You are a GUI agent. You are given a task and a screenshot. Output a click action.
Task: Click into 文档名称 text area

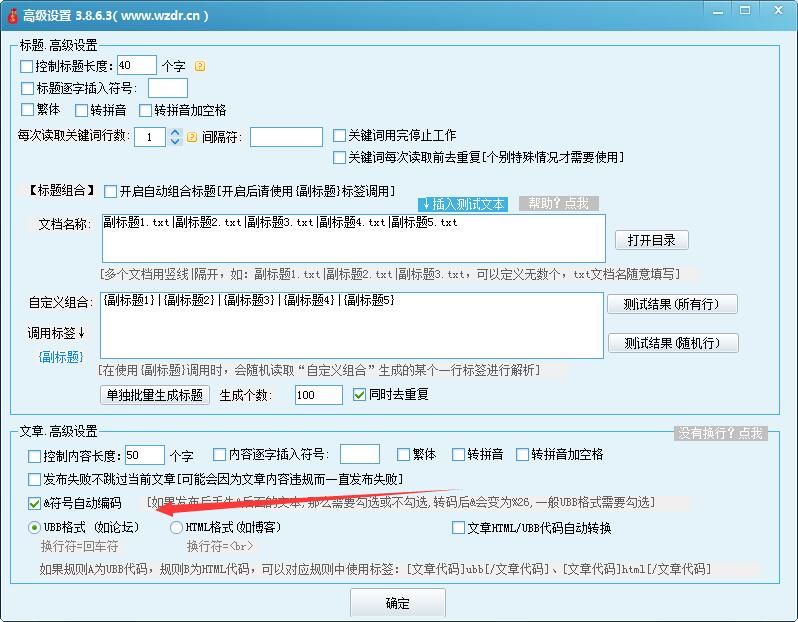[354, 238]
